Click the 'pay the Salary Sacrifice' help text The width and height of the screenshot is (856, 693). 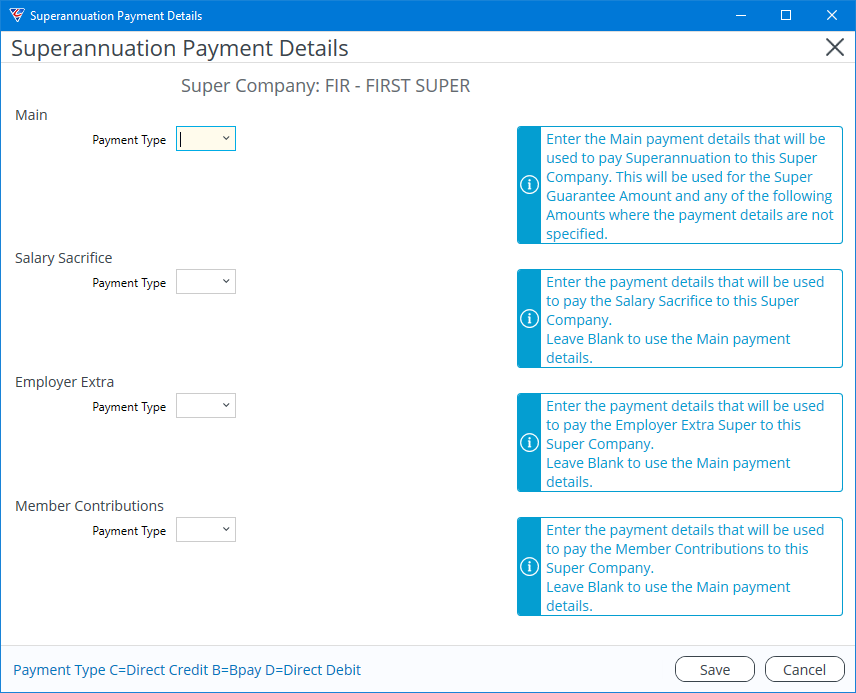[685, 319]
